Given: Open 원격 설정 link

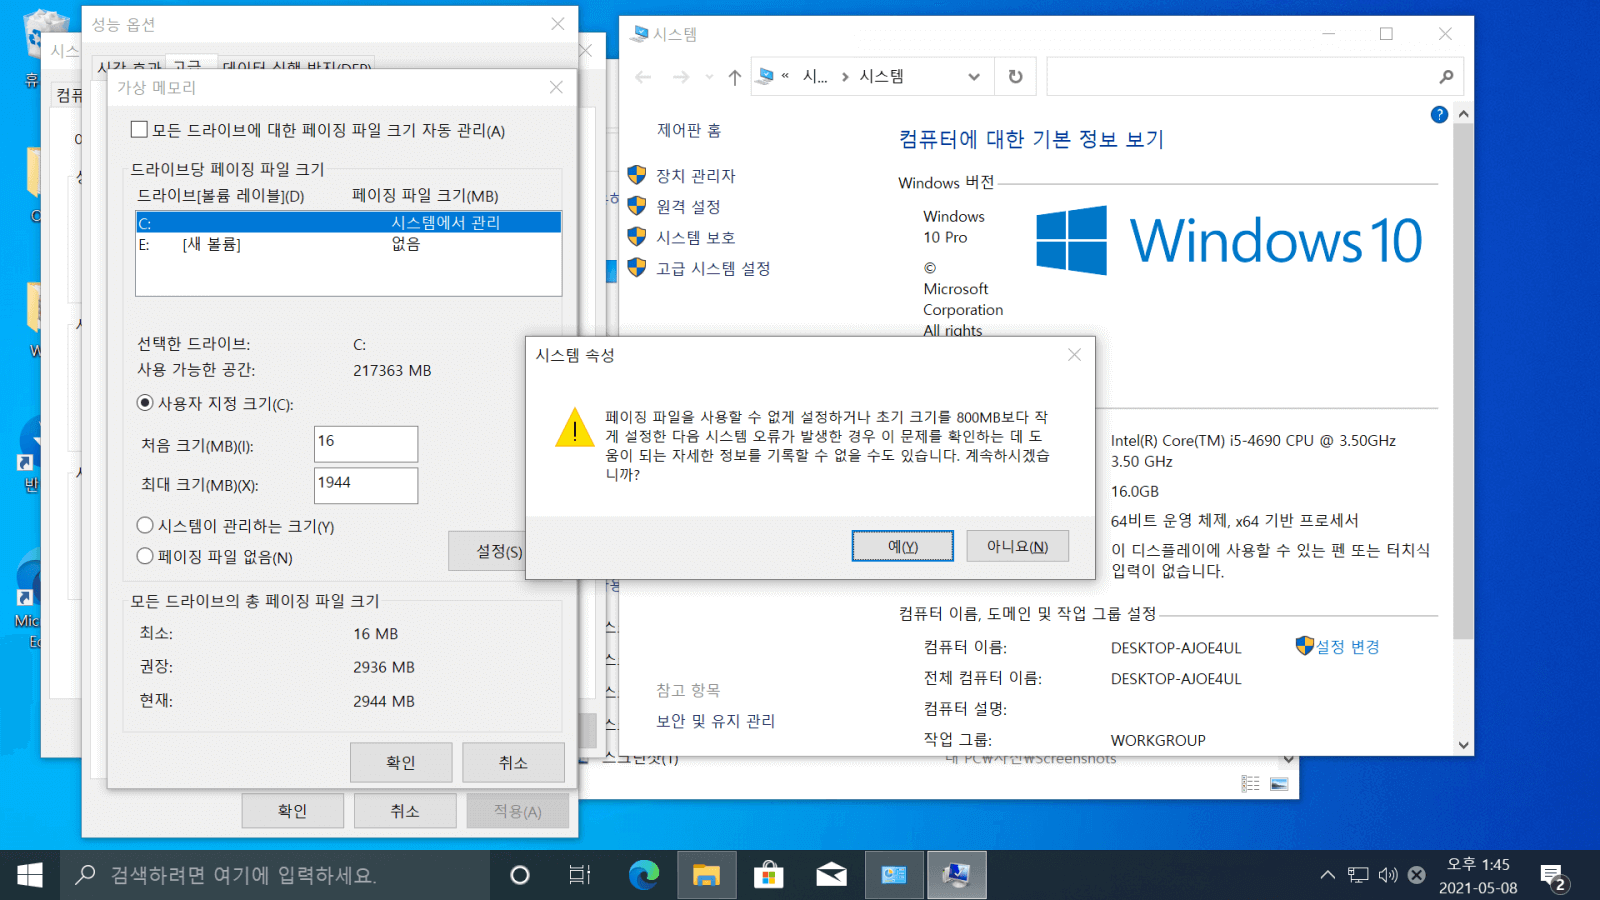Looking at the screenshot, I should click(x=688, y=207).
